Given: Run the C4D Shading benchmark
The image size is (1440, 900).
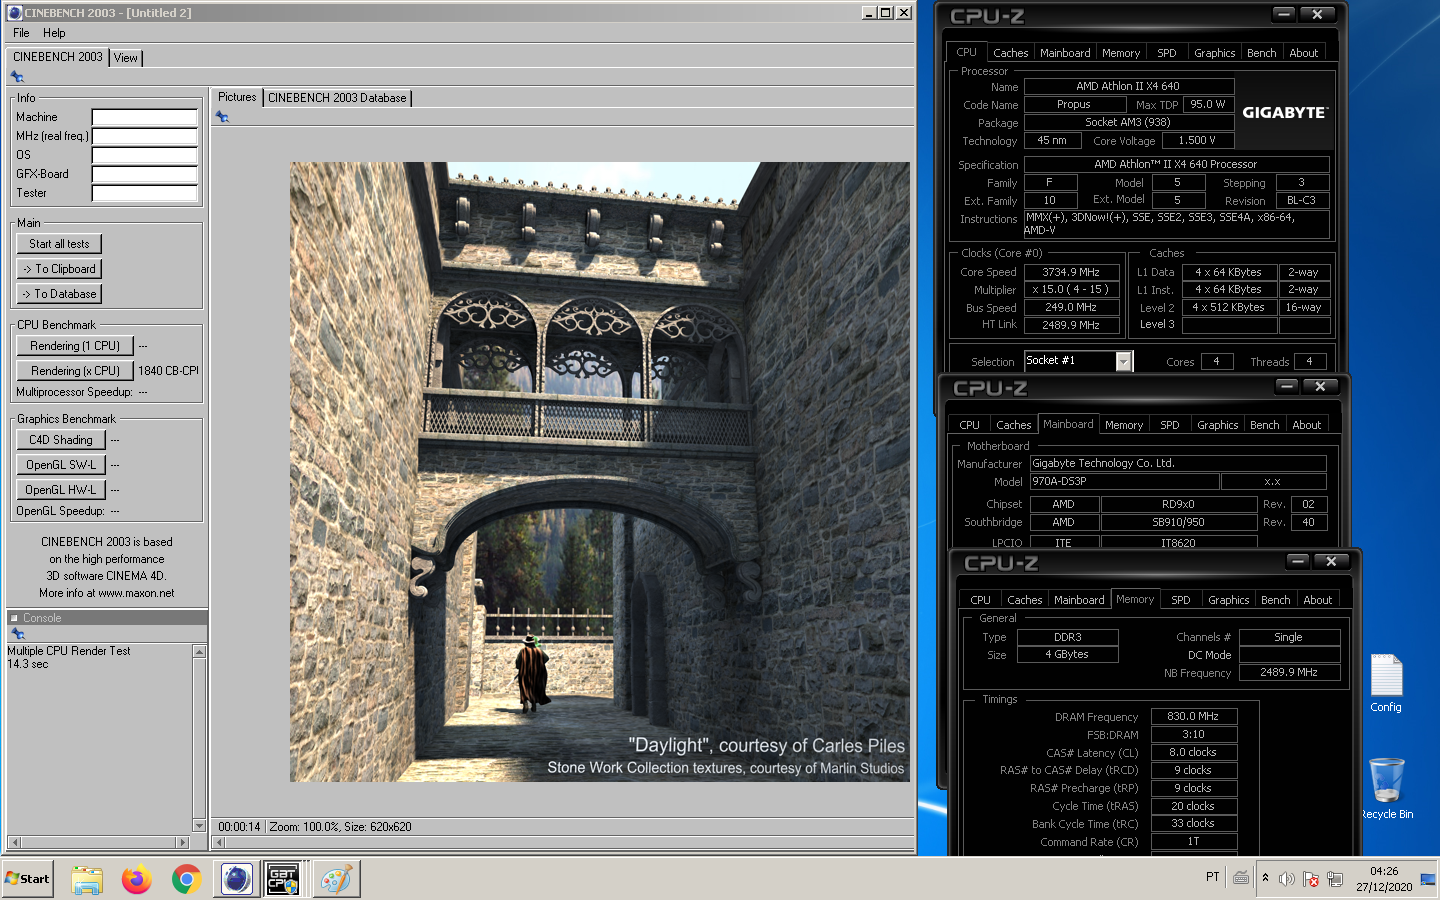Looking at the screenshot, I should (60, 440).
